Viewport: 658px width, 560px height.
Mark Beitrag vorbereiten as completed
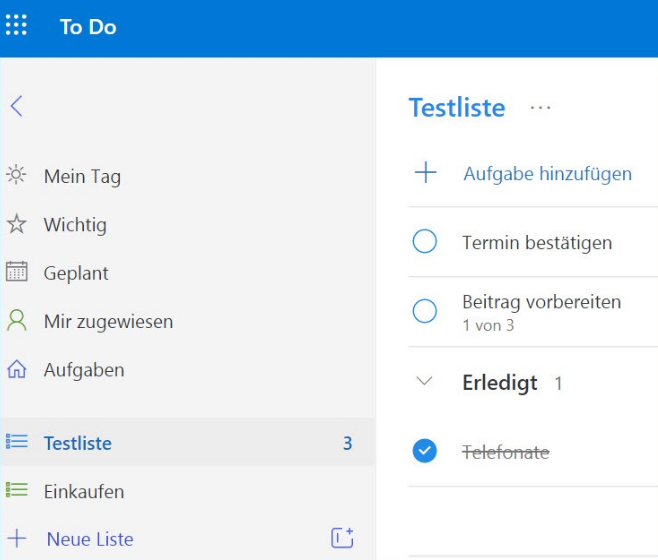[x=425, y=311]
